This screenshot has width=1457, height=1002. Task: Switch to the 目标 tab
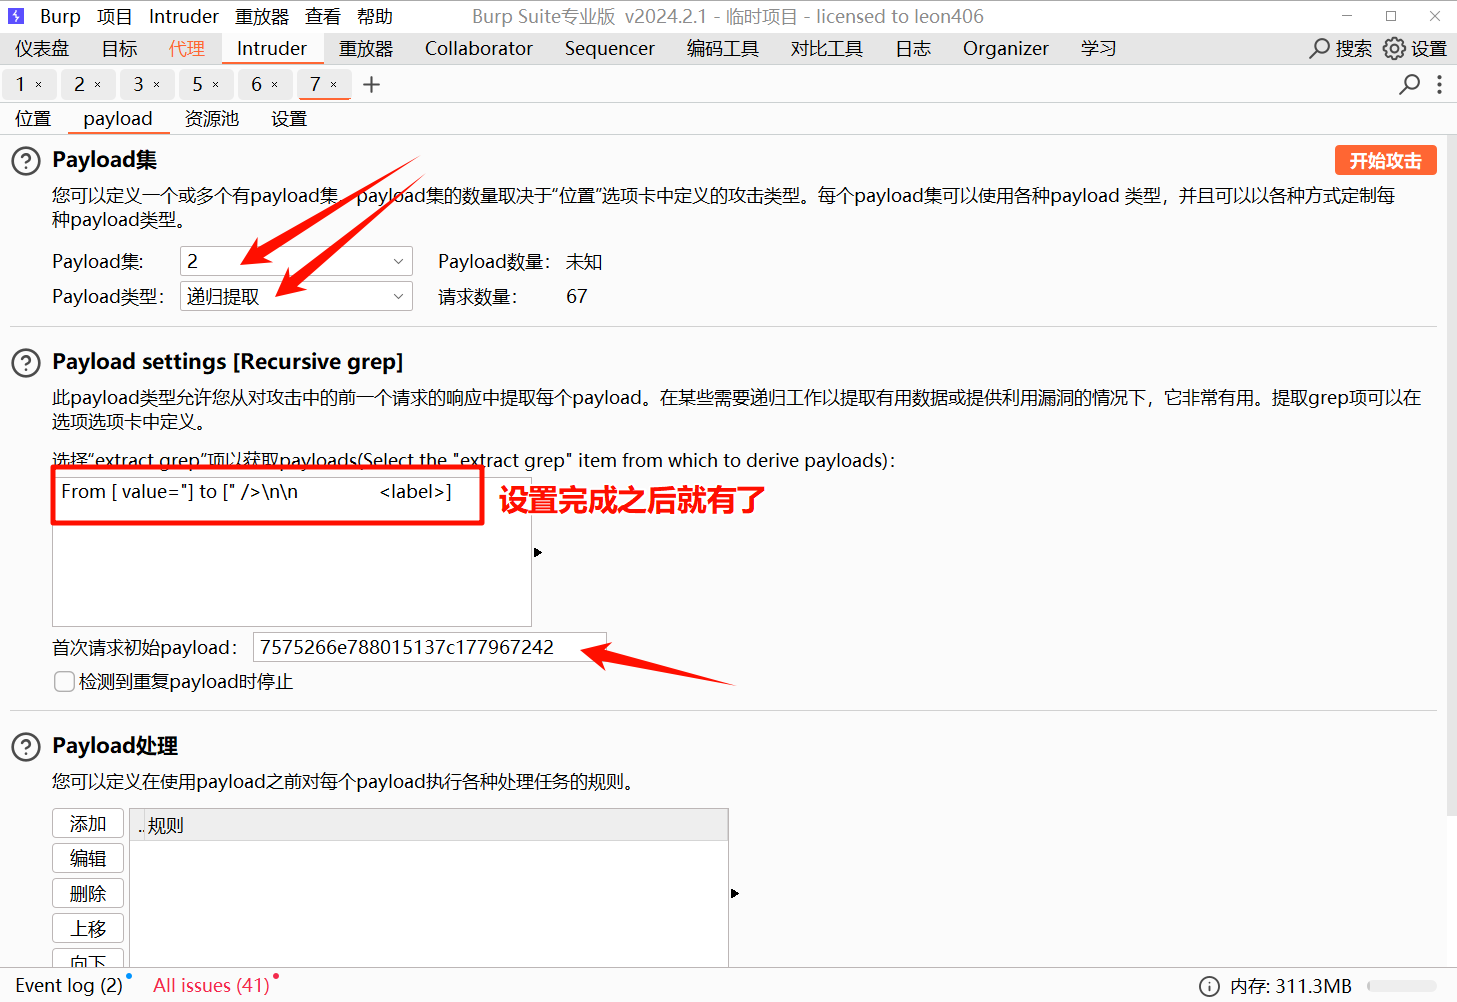coord(120,48)
